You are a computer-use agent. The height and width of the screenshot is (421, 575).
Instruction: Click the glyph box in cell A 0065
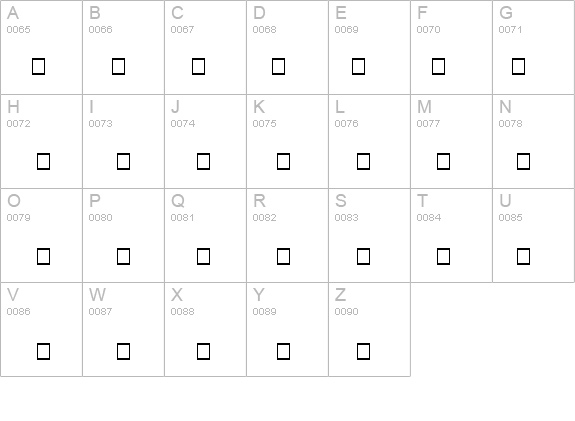39,66
